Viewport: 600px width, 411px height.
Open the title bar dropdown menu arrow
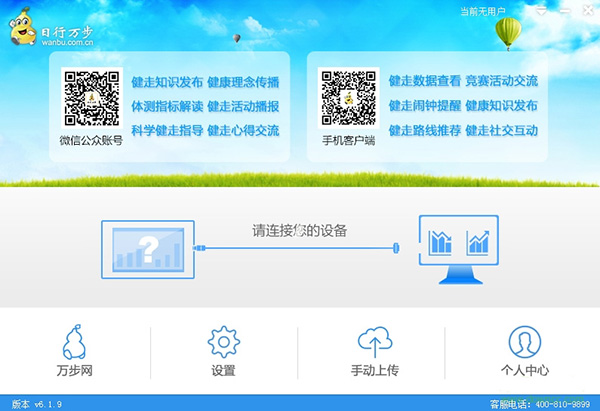(541, 10)
